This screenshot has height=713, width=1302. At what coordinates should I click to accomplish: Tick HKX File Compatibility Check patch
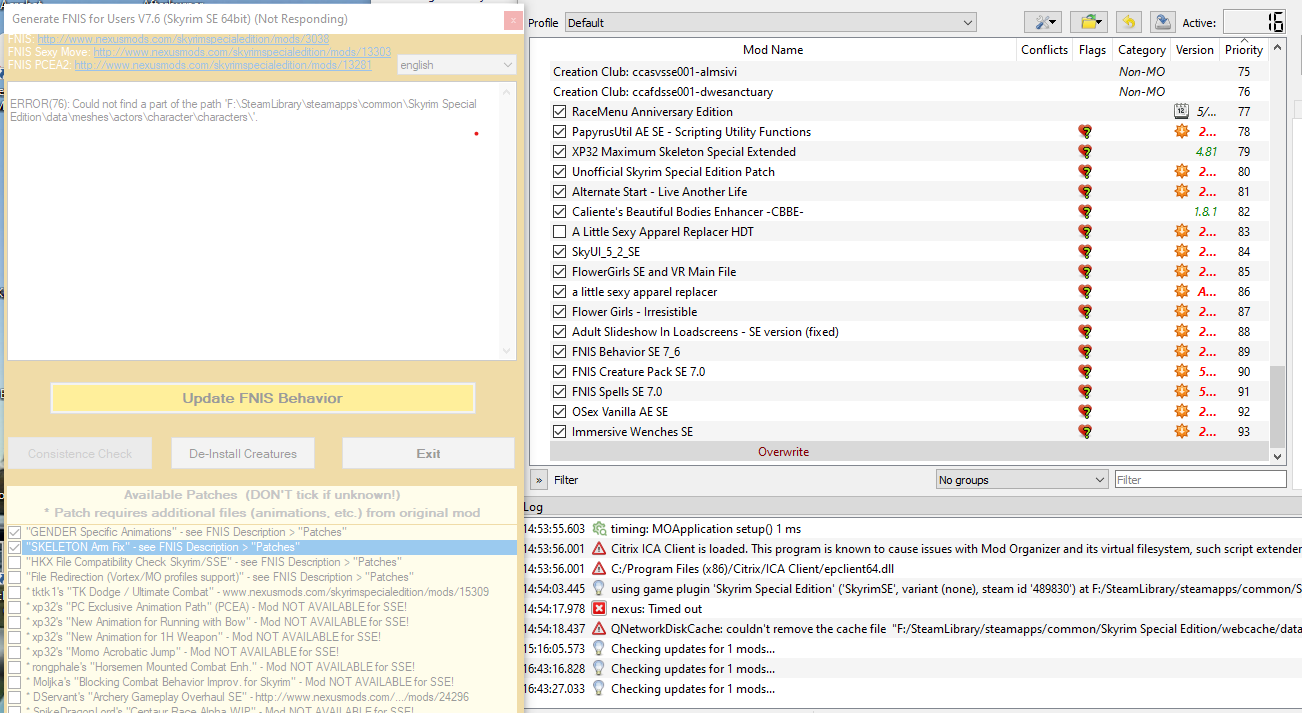point(14,562)
